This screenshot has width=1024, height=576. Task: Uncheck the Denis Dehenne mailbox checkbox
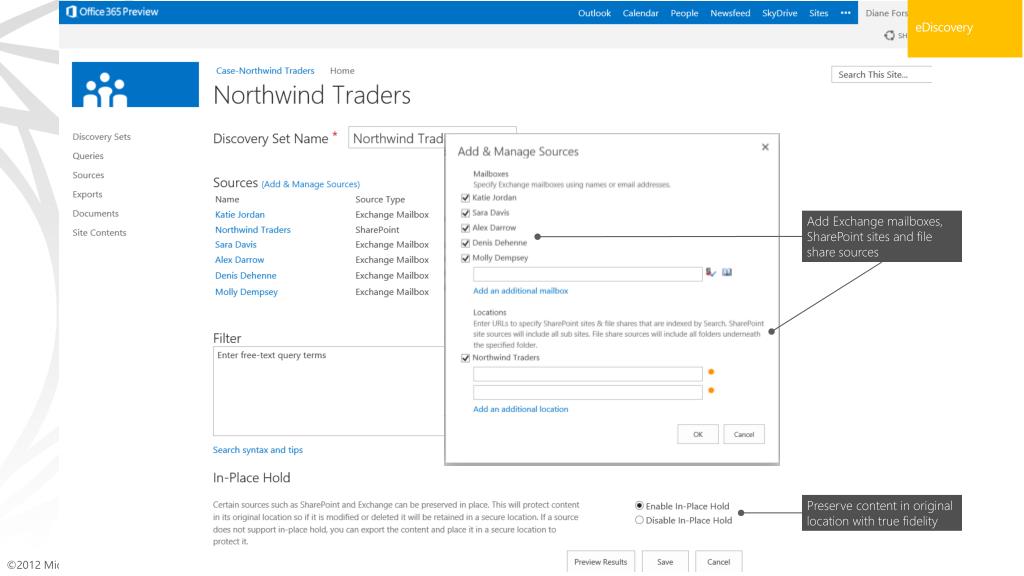[x=465, y=243]
